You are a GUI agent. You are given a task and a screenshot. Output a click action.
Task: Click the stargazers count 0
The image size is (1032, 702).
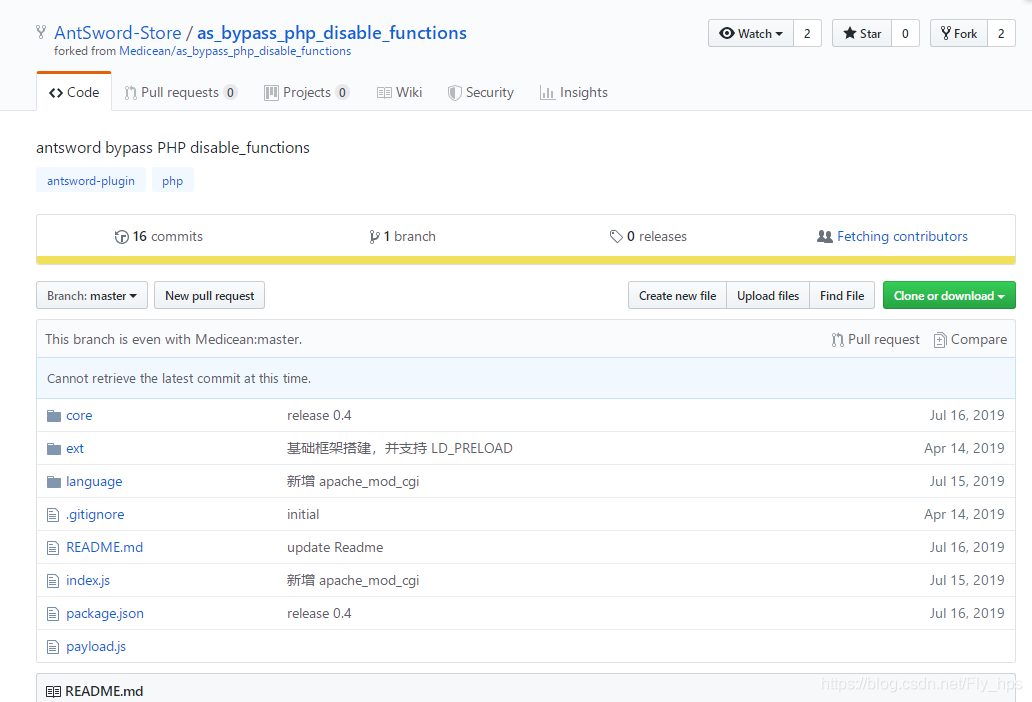pyautogui.click(x=906, y=34)
